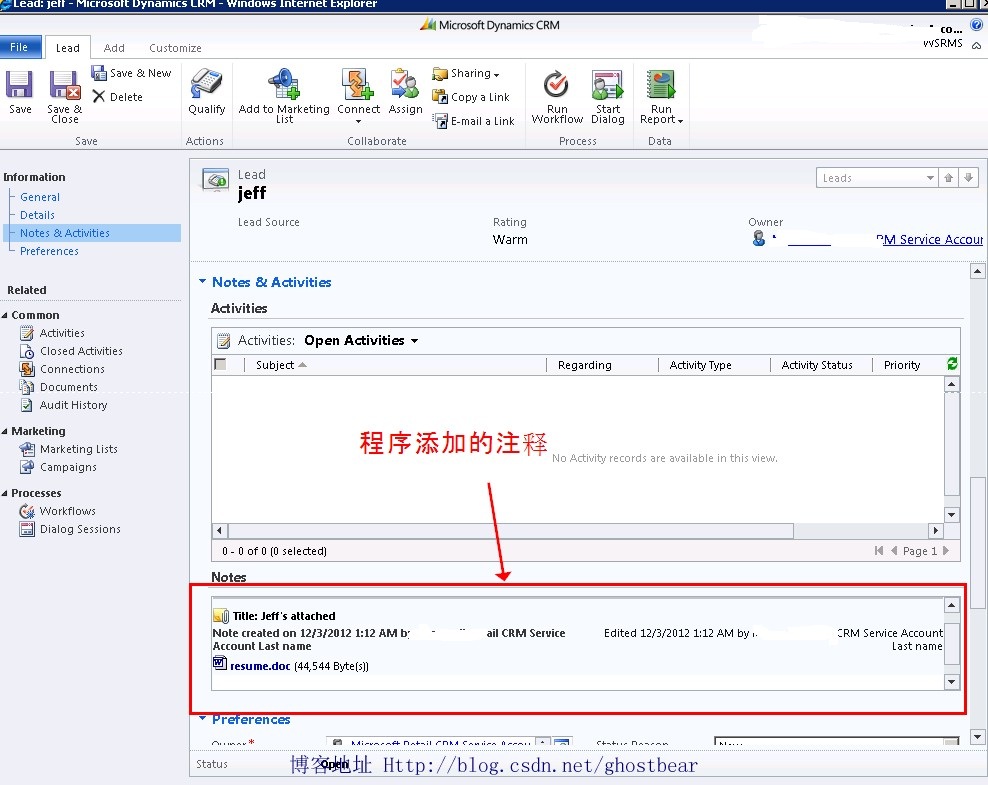
Task: Refresh the activities grid
Action: tap(952, 364)
